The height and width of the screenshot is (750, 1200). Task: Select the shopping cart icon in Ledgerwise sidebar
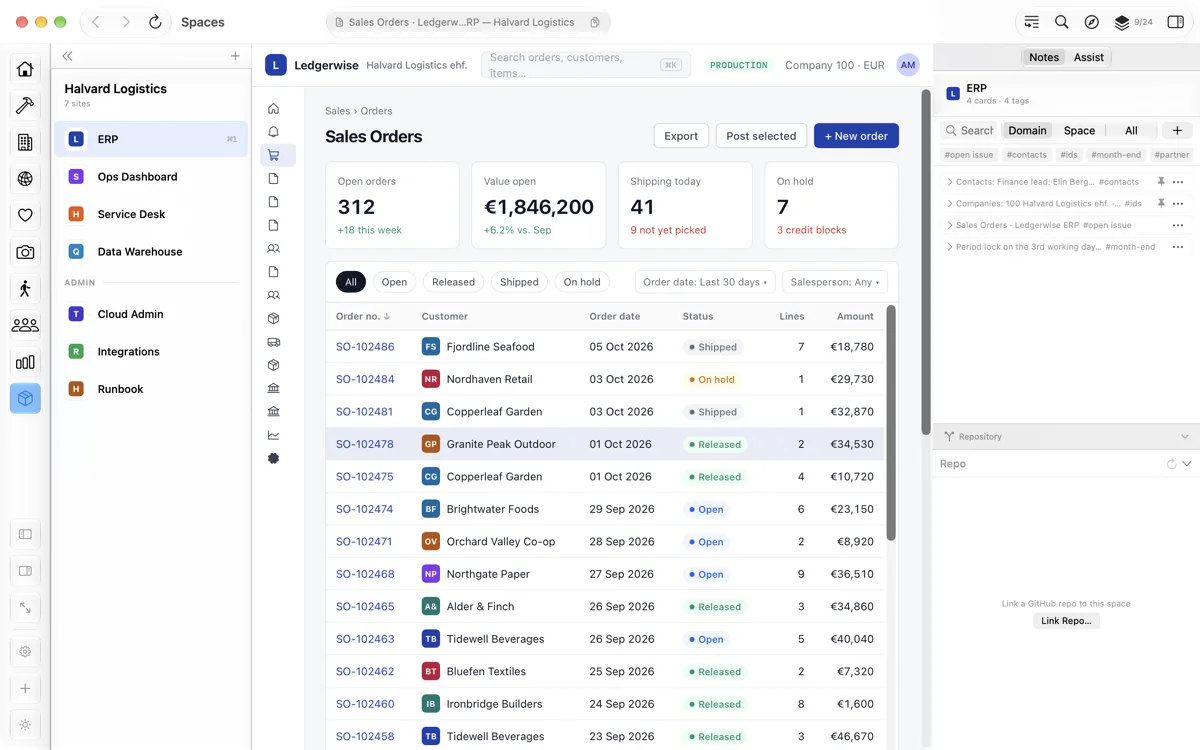coord(274,155)
